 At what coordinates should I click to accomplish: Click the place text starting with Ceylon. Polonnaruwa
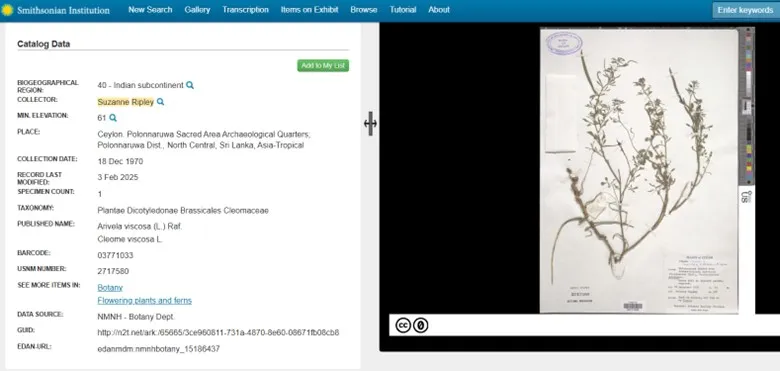204,140
